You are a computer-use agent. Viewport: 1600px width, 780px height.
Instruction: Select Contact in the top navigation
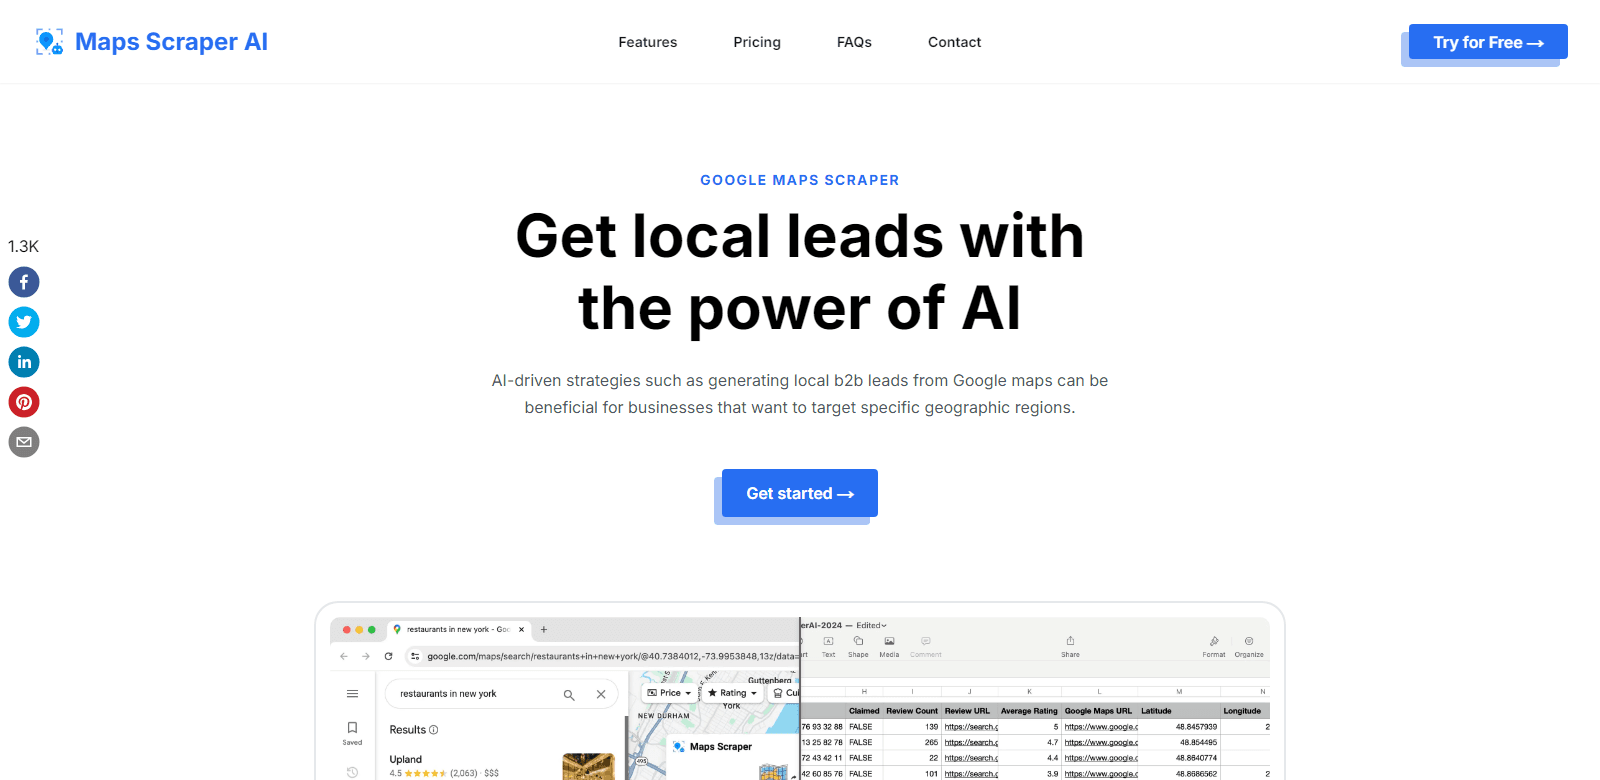pyautogui.click(x=954, y=42)
